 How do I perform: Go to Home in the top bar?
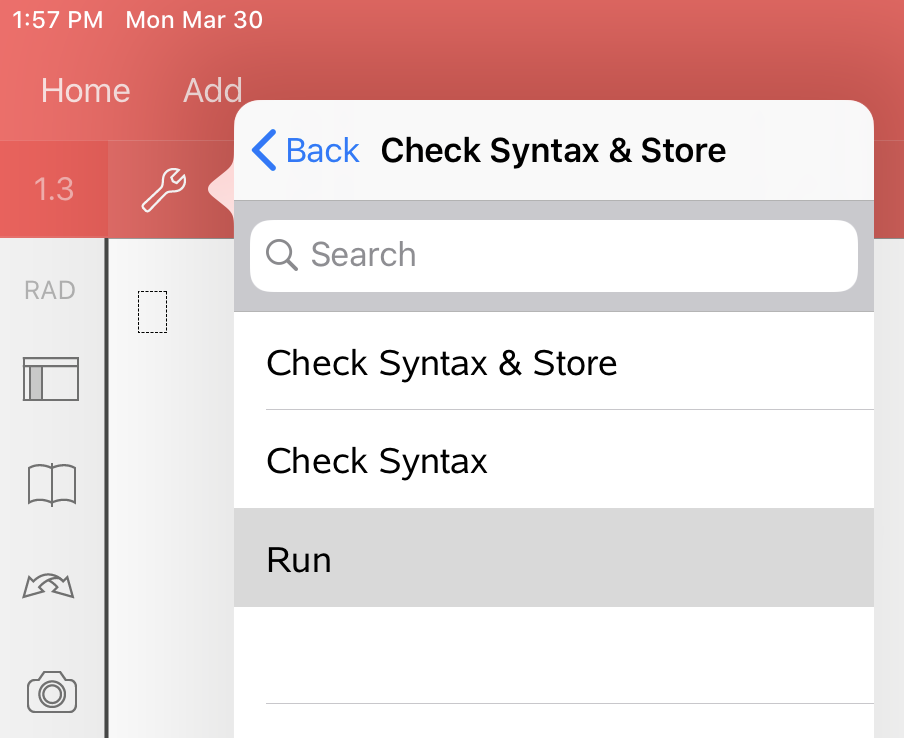click(85, 91)
